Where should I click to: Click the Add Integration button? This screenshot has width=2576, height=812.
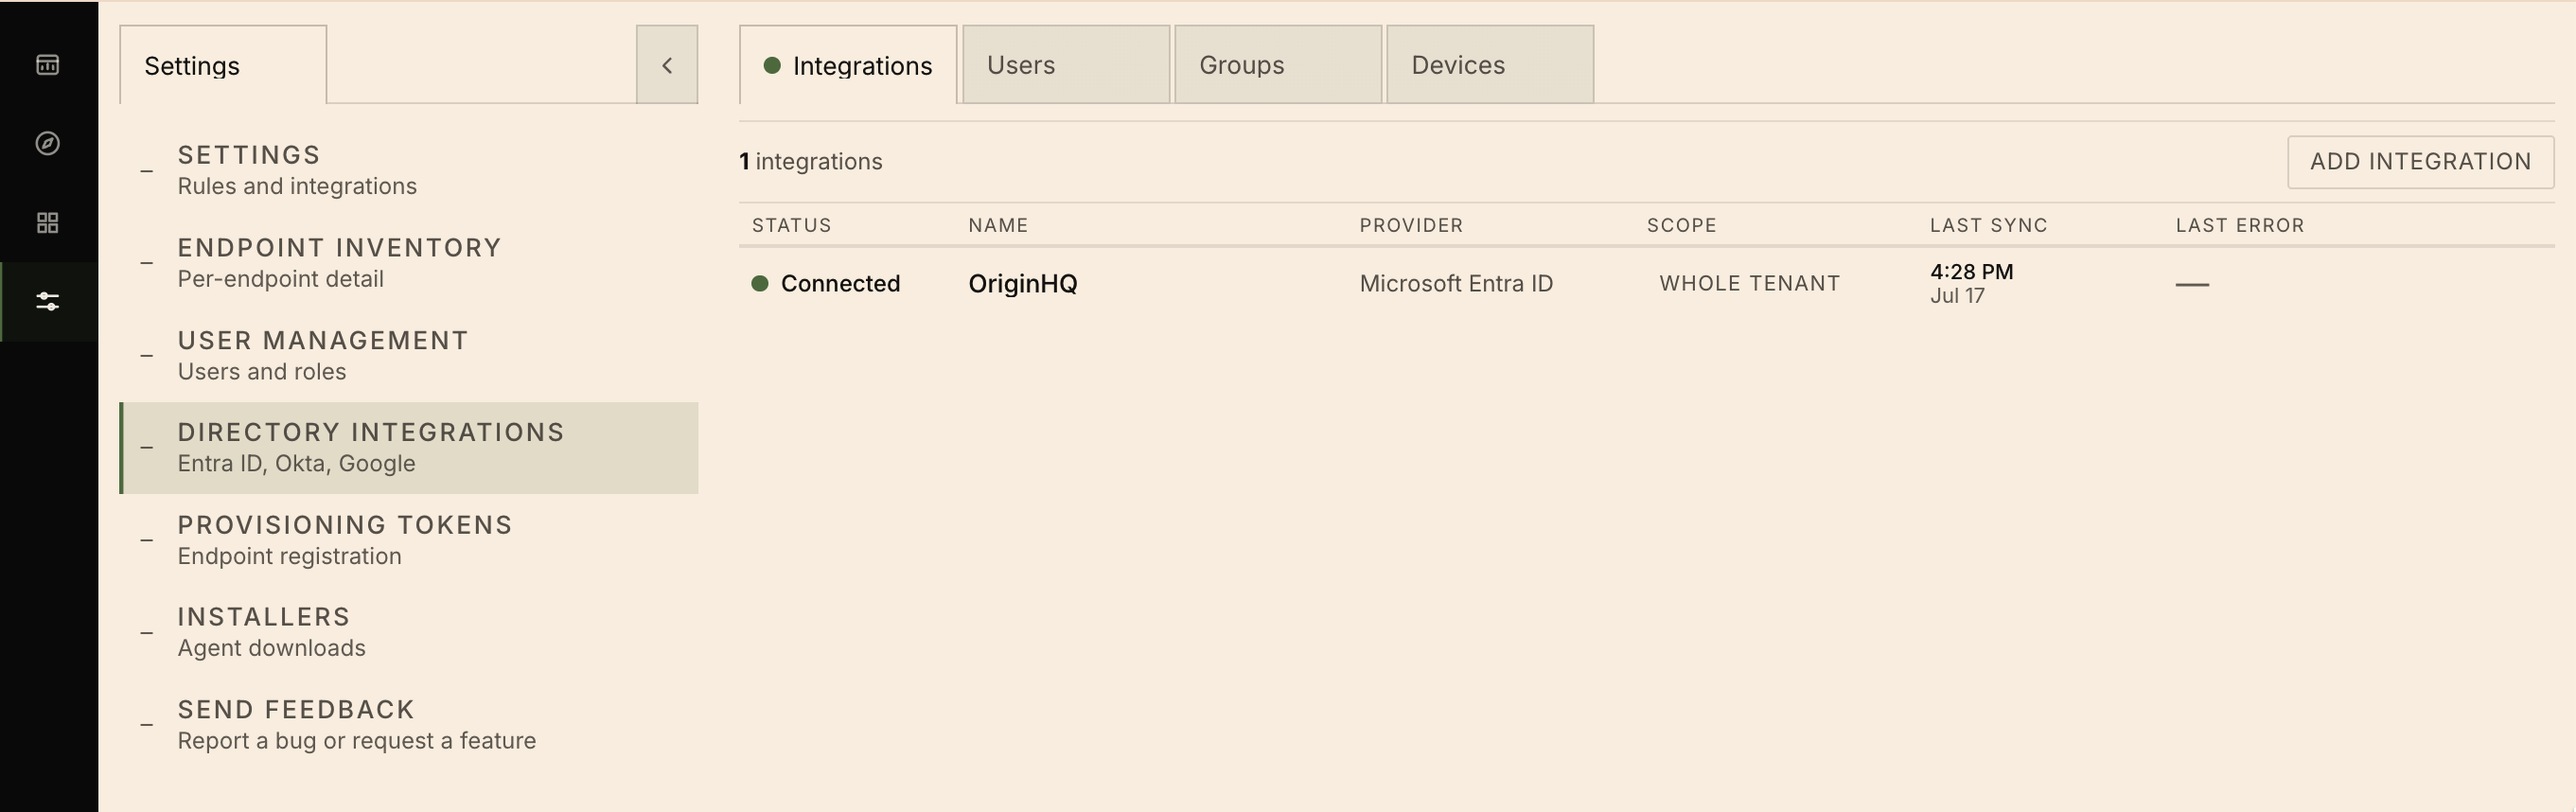click(x=2420, y=162)
